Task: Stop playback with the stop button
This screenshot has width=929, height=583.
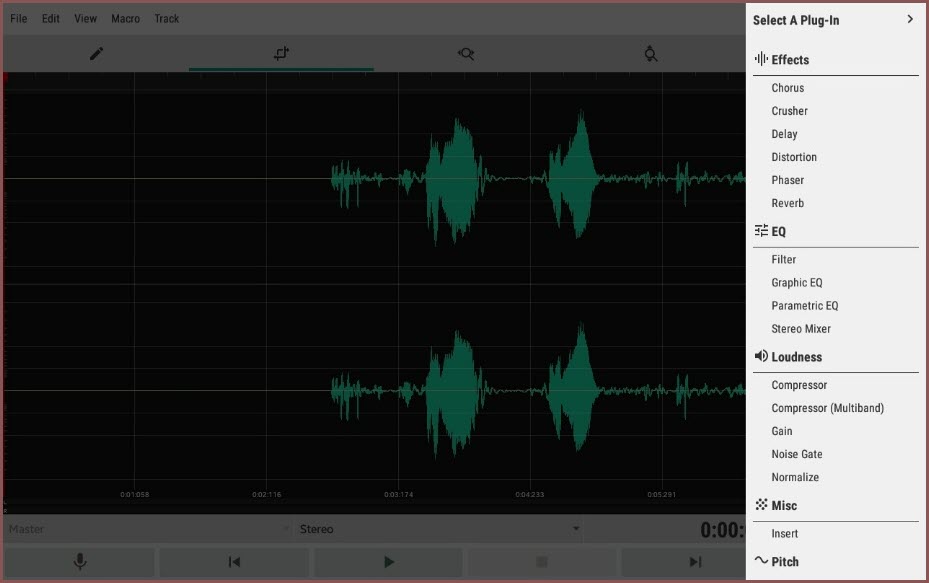Action: click(542, 562)
